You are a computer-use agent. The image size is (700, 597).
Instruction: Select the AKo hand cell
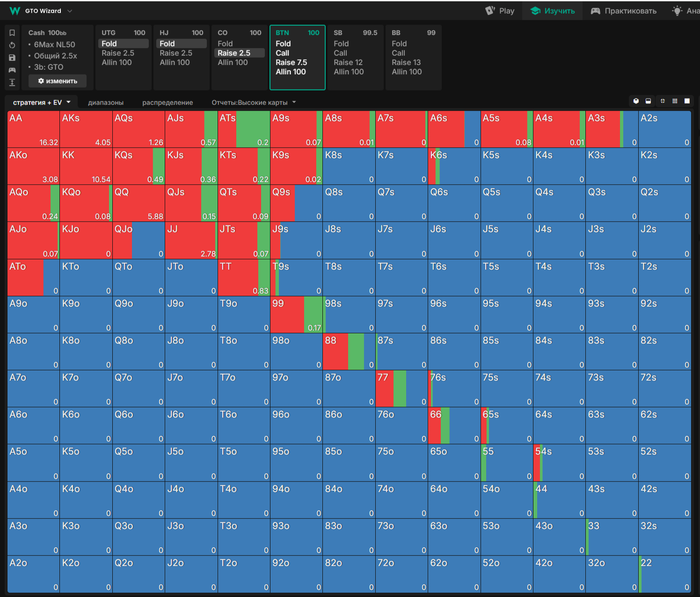33,167
